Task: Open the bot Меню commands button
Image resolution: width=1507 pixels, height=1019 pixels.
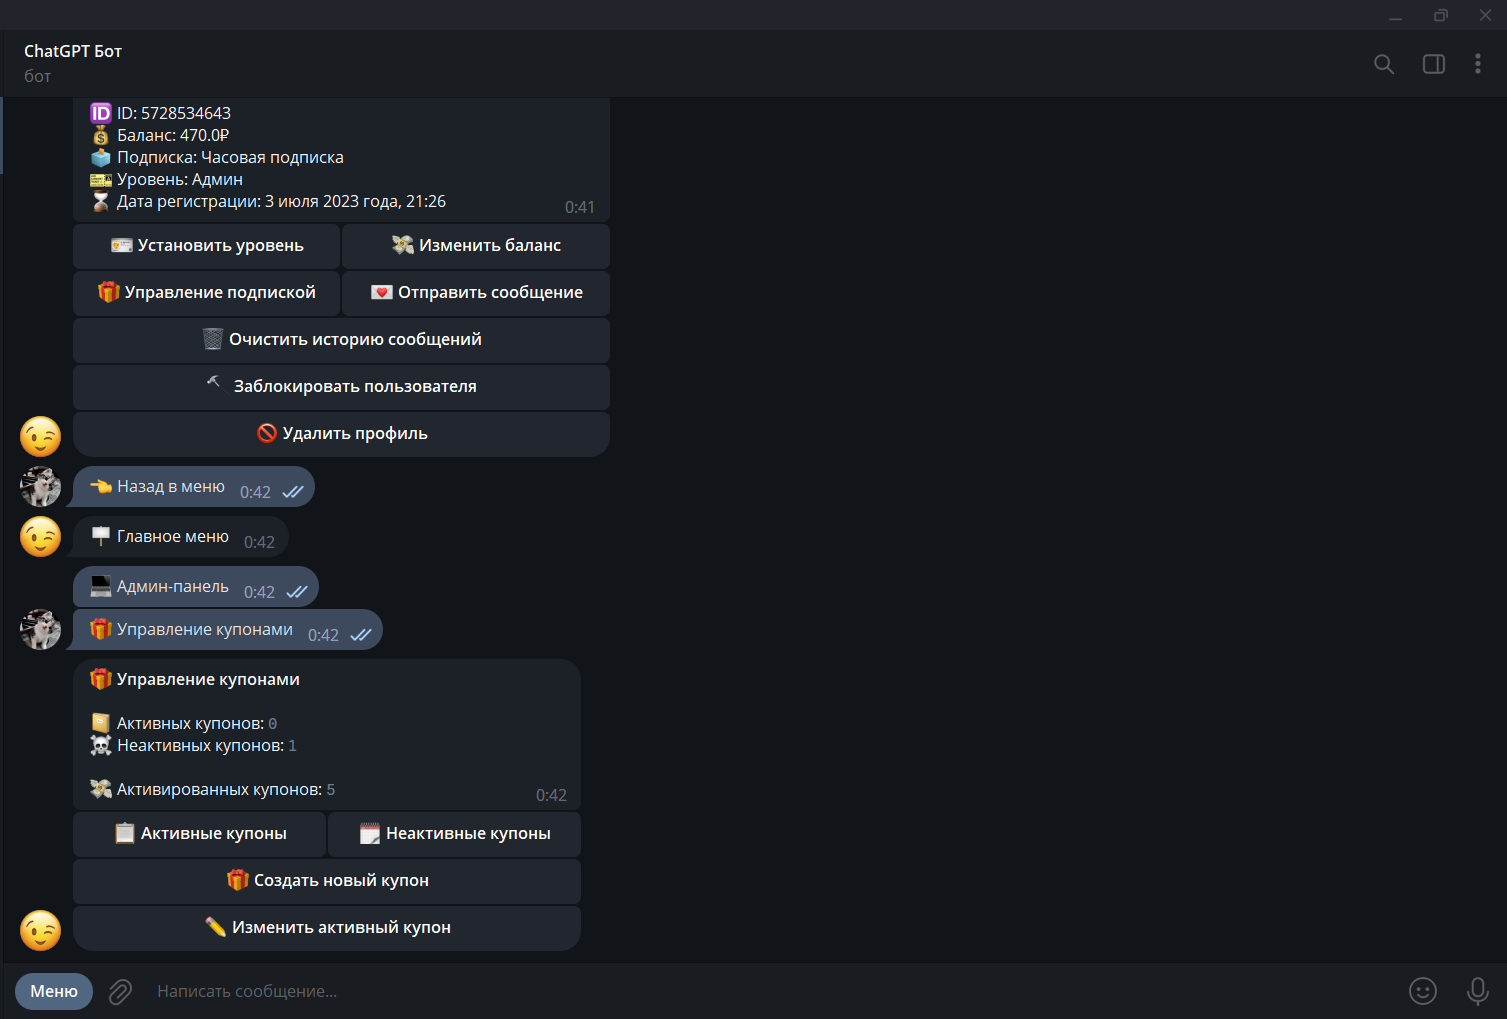Action: (x=54, y=991)
